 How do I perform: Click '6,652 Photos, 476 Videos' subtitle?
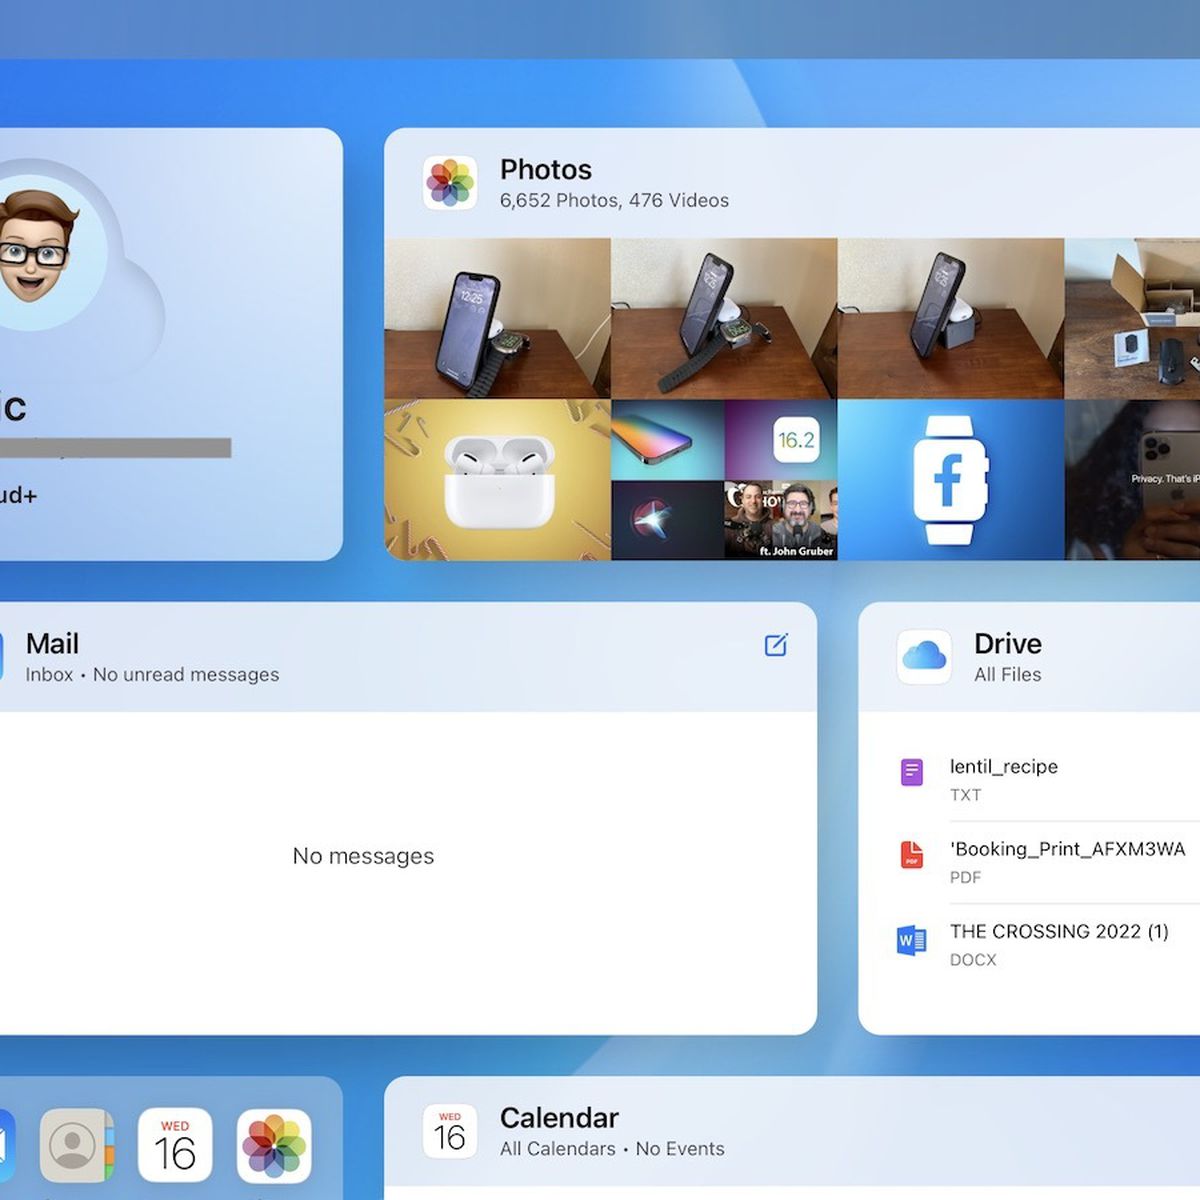[614, 200]
